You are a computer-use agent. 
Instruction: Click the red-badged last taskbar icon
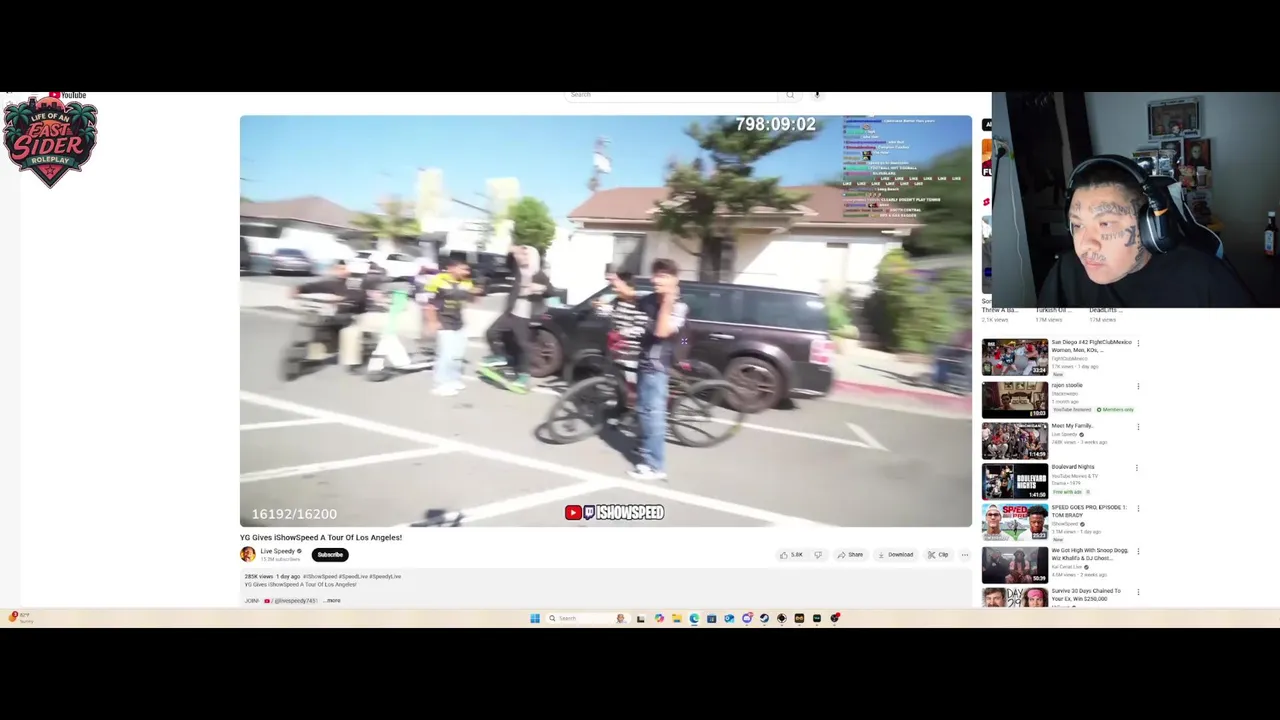[835, 618]
